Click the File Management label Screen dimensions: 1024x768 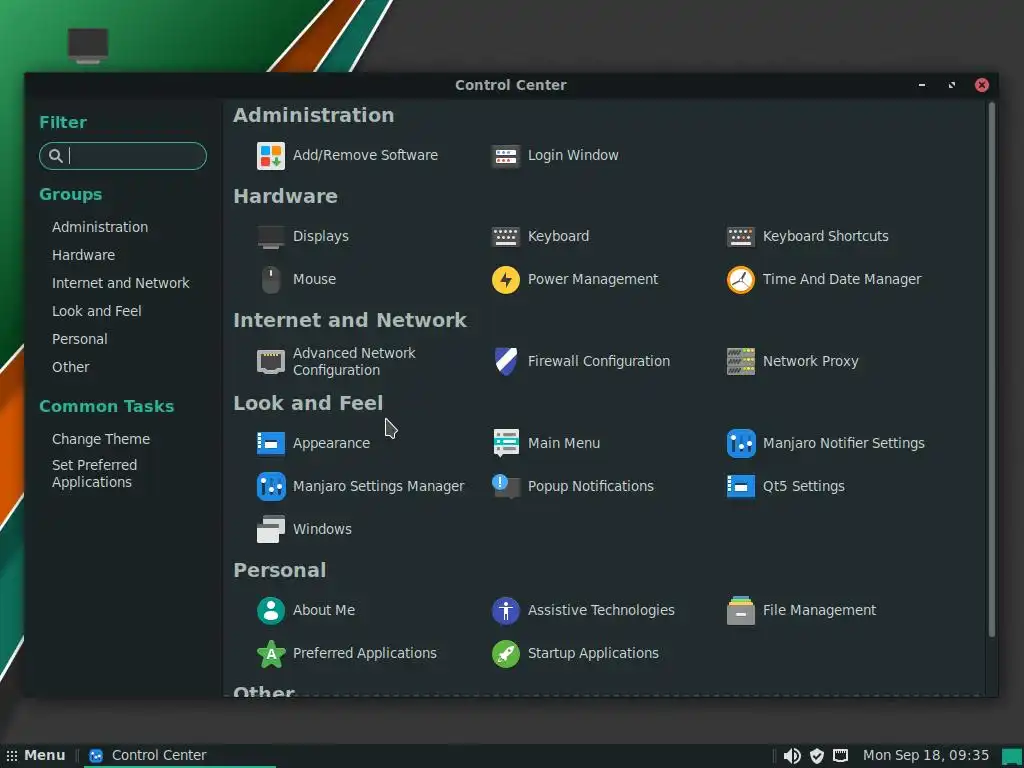pos(820,611)
